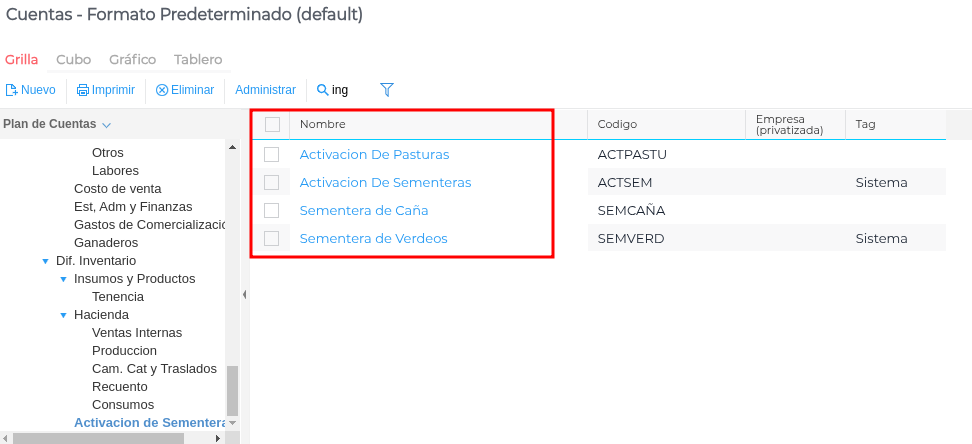The width and height of the screenshot is (972, 444).
Task: Switch to the Gráfico tab
Action: (x=132, y=60)
